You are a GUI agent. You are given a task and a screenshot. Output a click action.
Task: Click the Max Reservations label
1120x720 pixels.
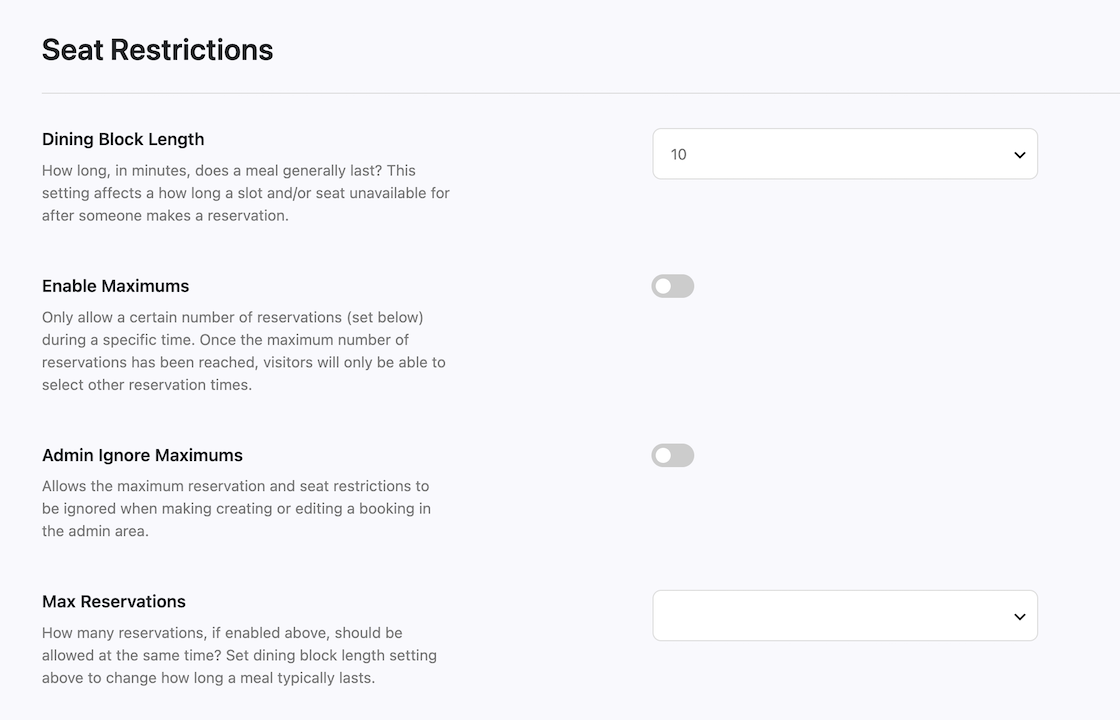point(114,601)
